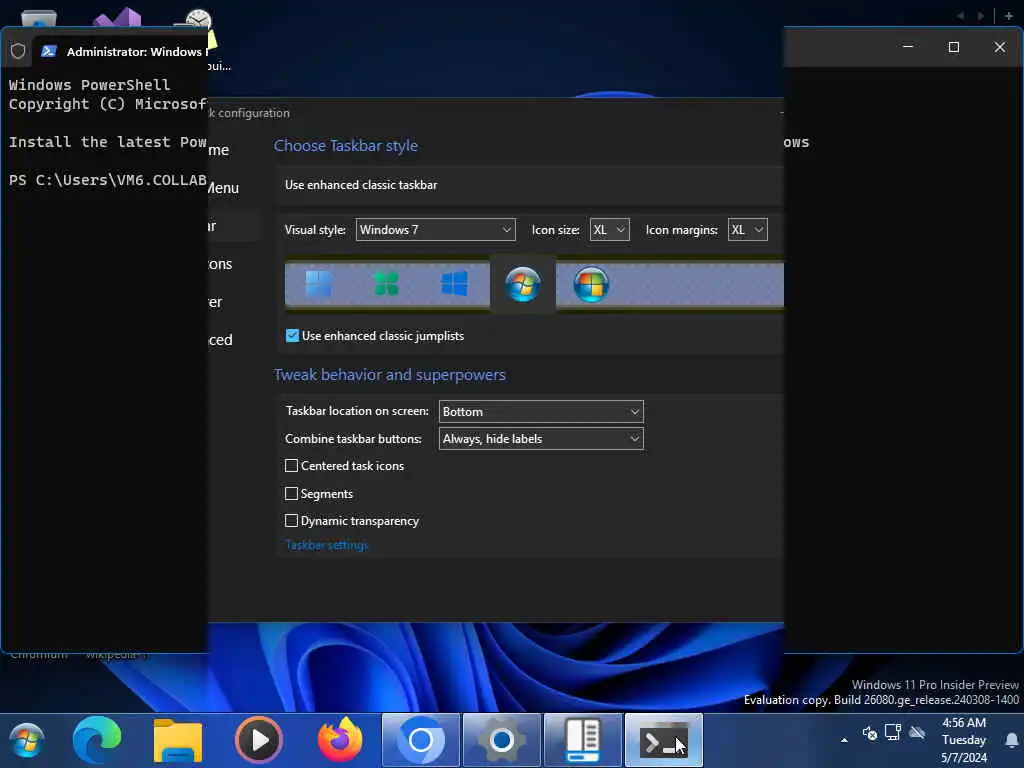This screenshot has height=768, width=1024.
Task: Open the Start orb on the taskbar
Action: (27, 741)
